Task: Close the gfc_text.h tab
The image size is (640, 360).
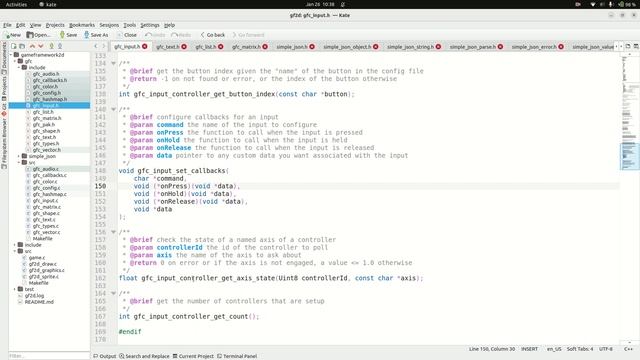Action: (x=184, y=47)
